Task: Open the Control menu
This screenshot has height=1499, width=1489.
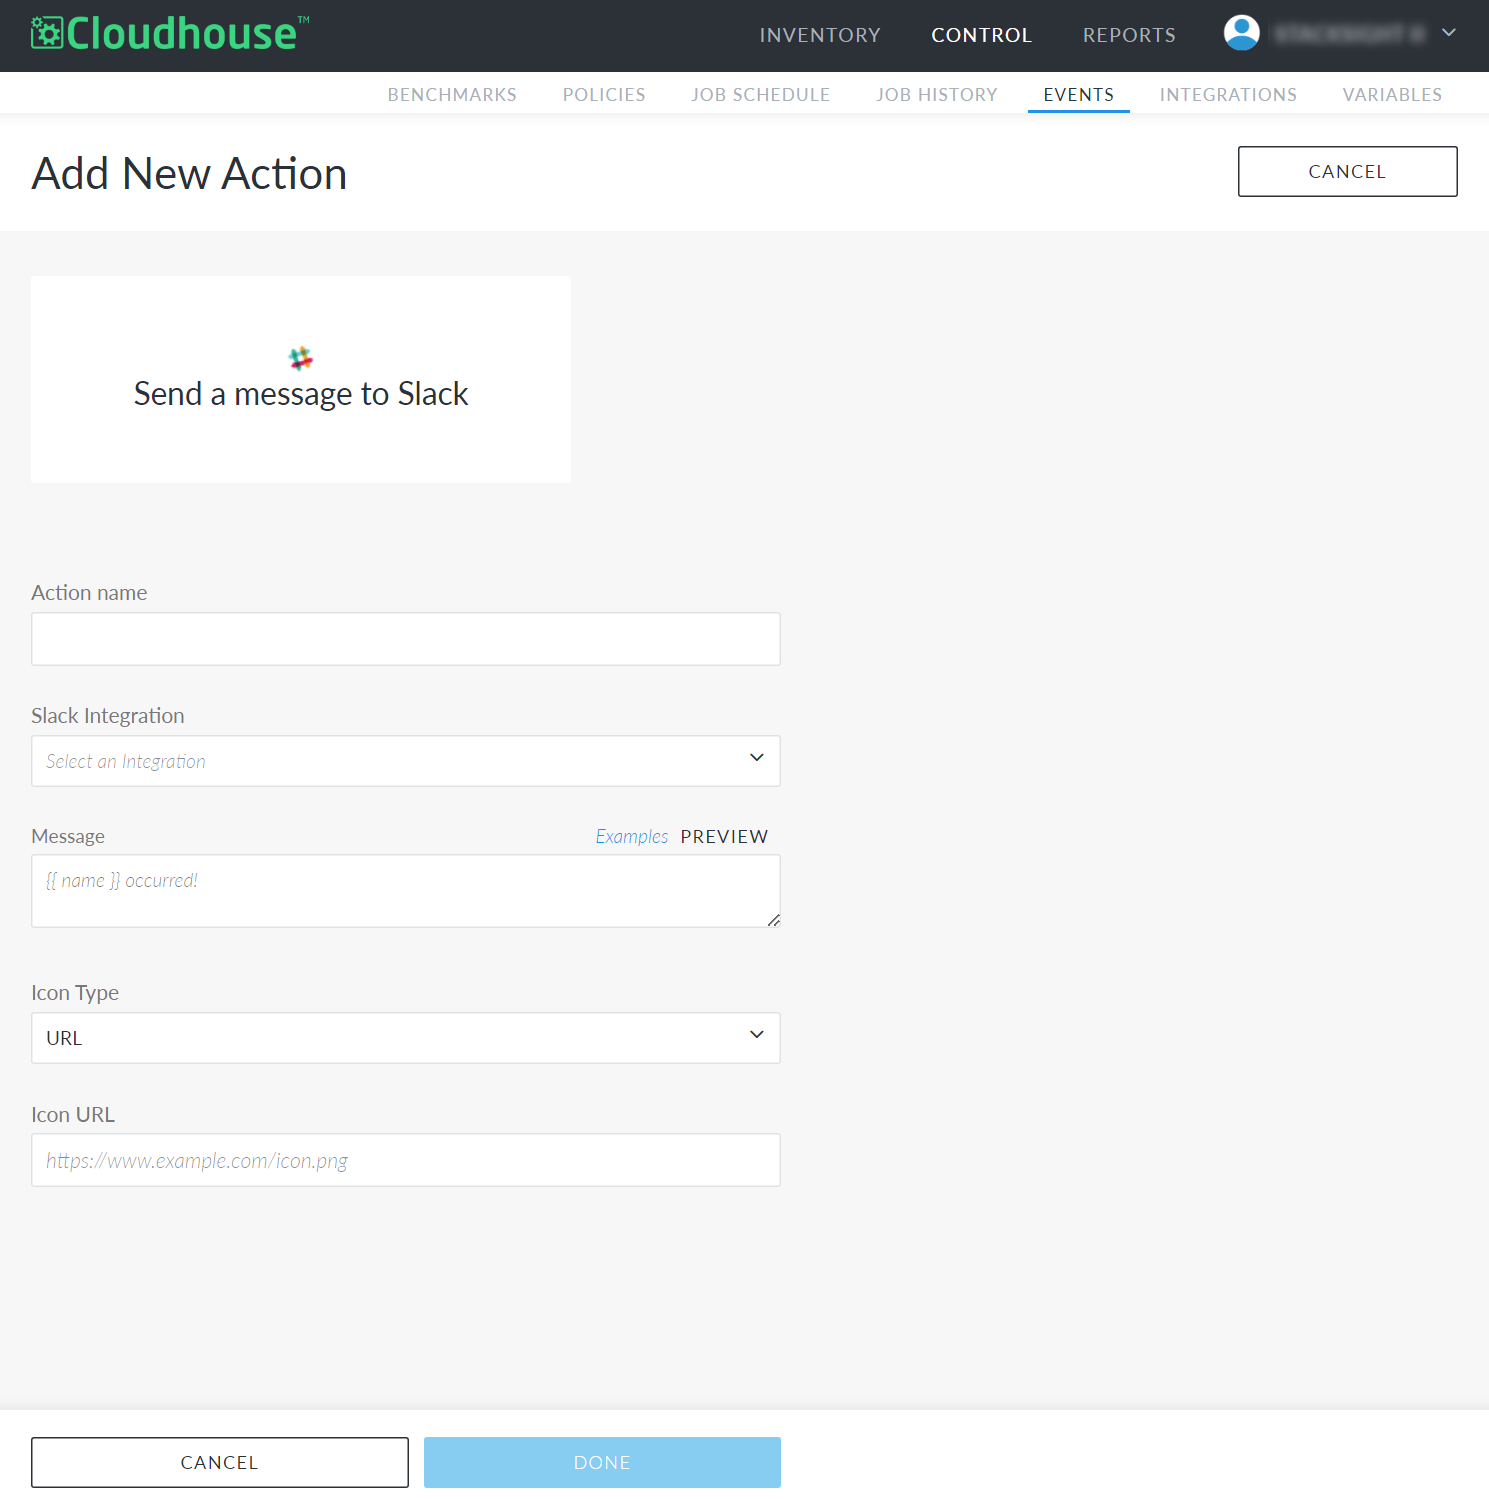Action: [x=981, y=35]
